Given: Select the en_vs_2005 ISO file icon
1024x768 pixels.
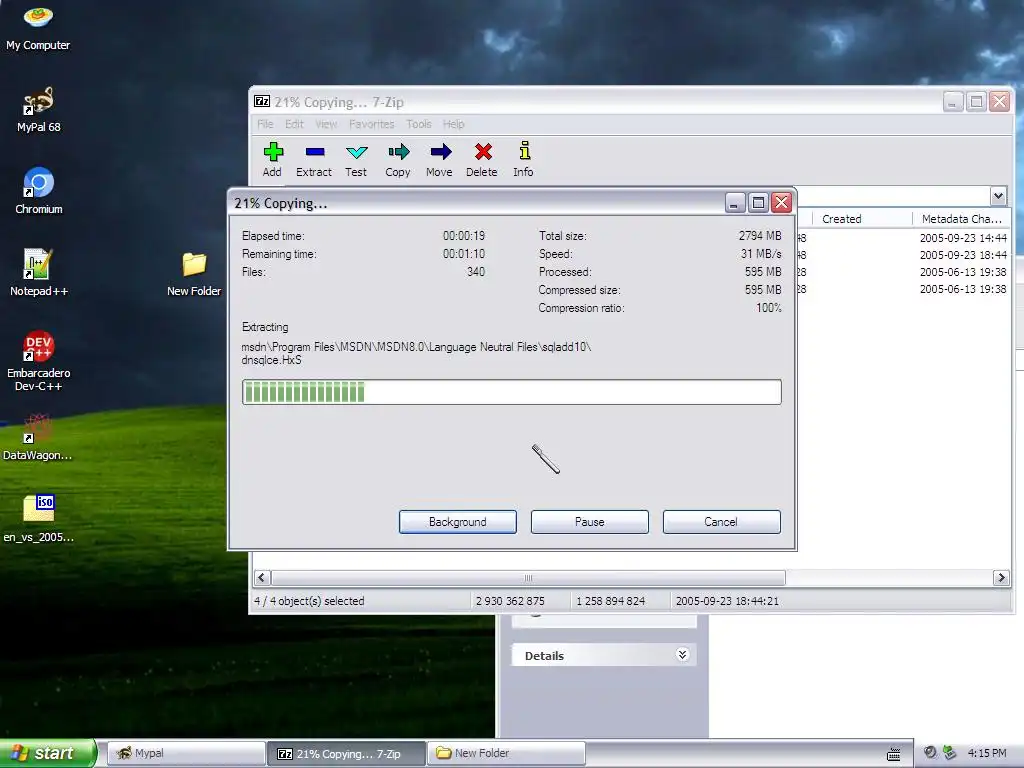Looking at the screenshot, I should point(39,519).
